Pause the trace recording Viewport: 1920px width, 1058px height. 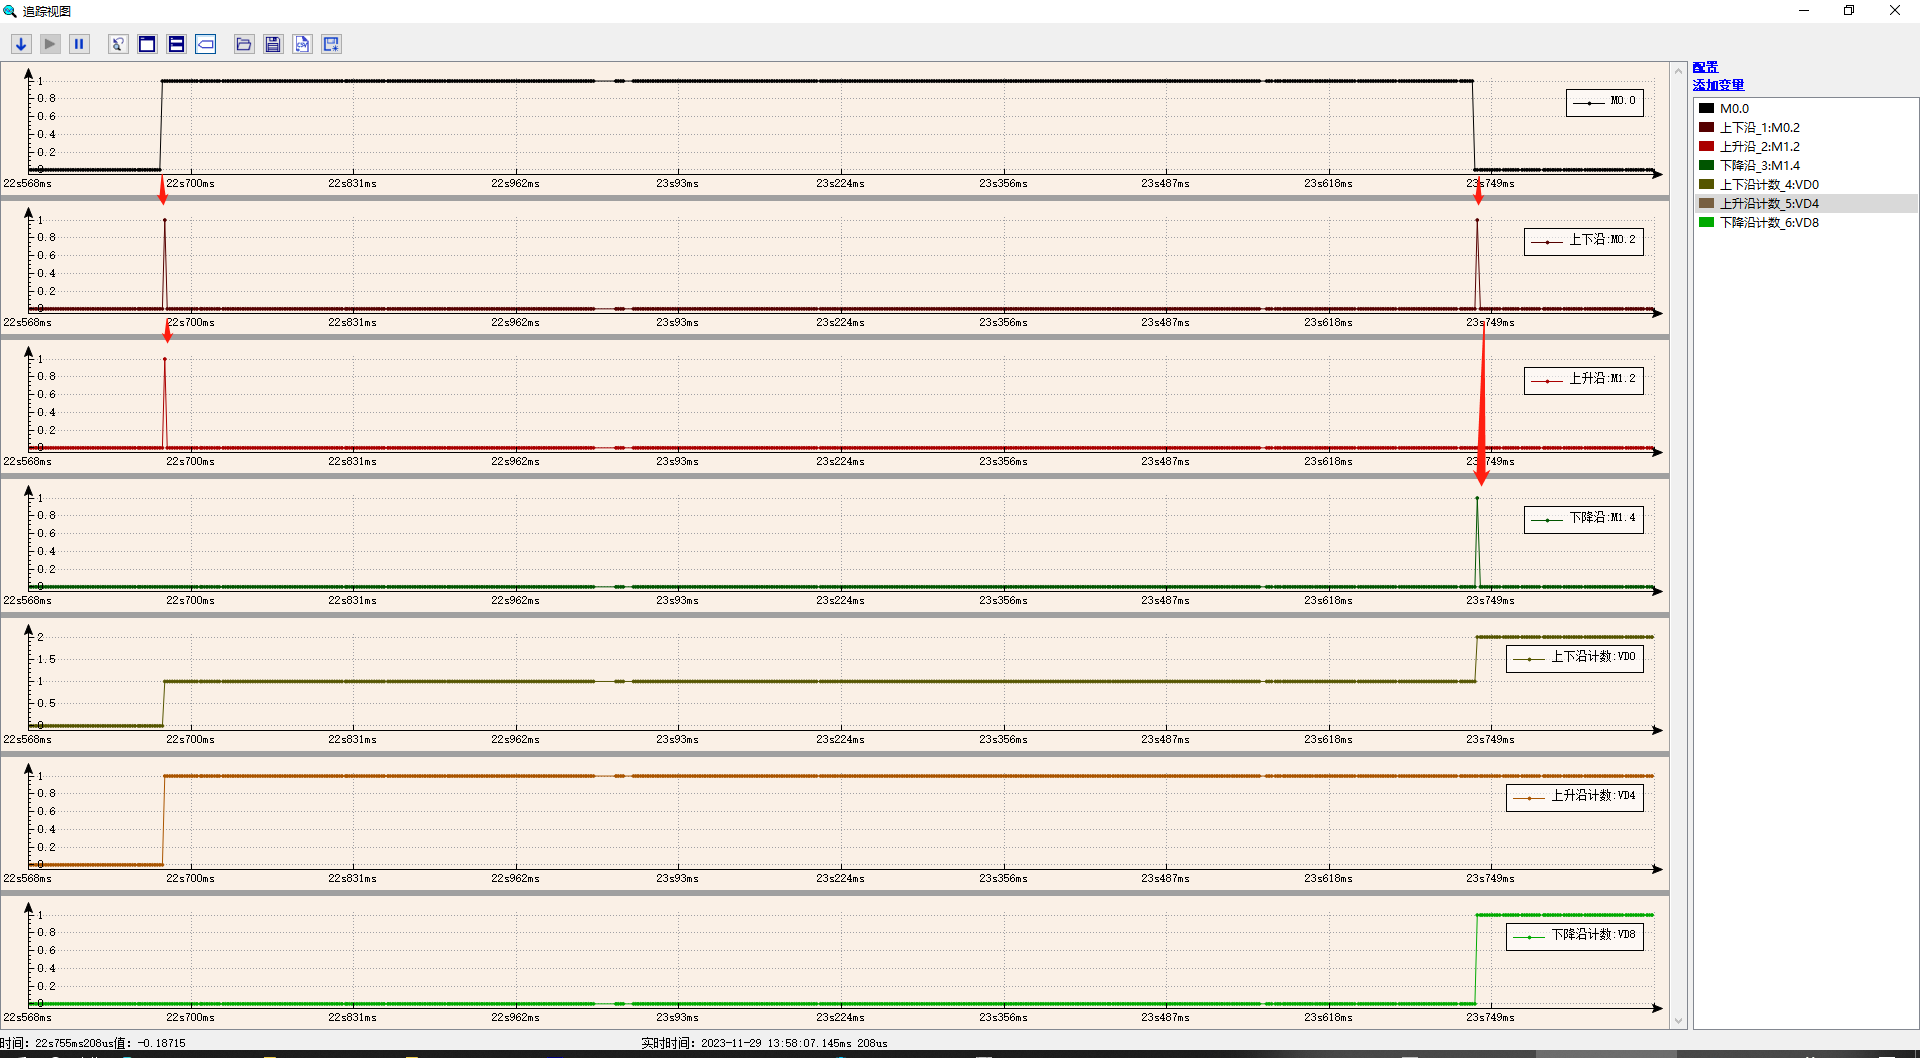tap(79, 44)
